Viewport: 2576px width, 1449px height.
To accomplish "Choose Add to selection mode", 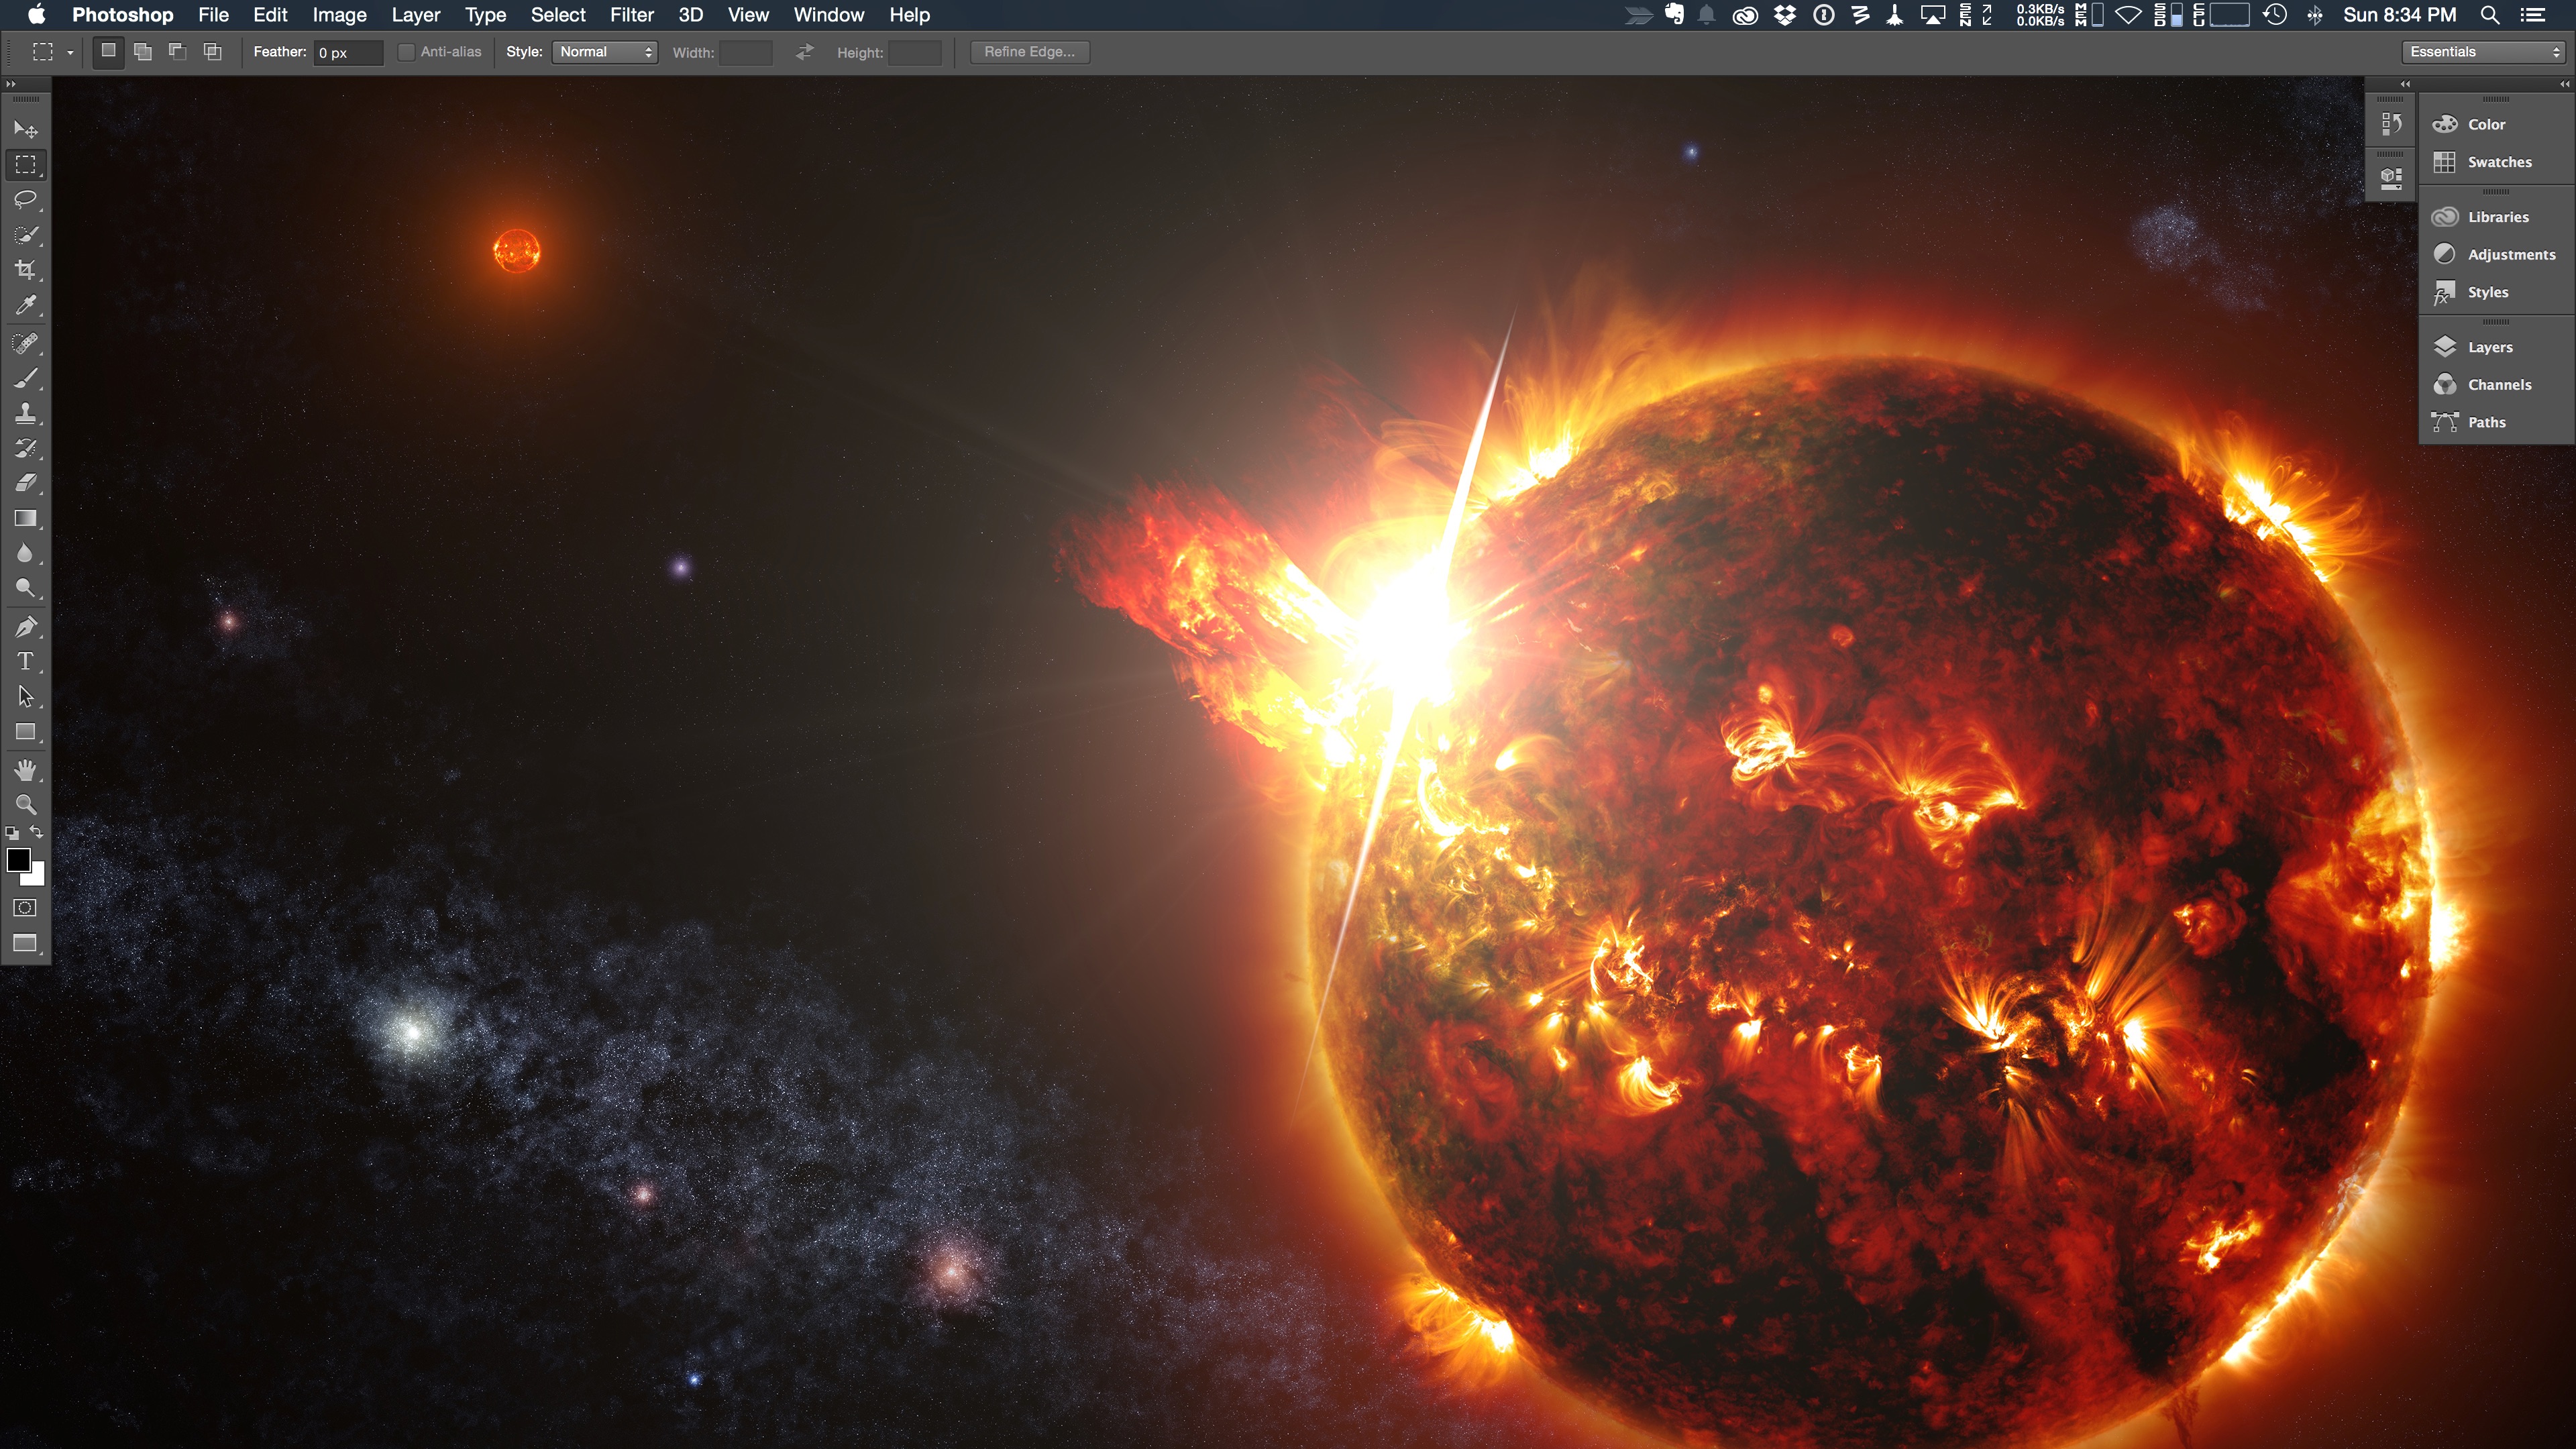I will pos(143,51).
